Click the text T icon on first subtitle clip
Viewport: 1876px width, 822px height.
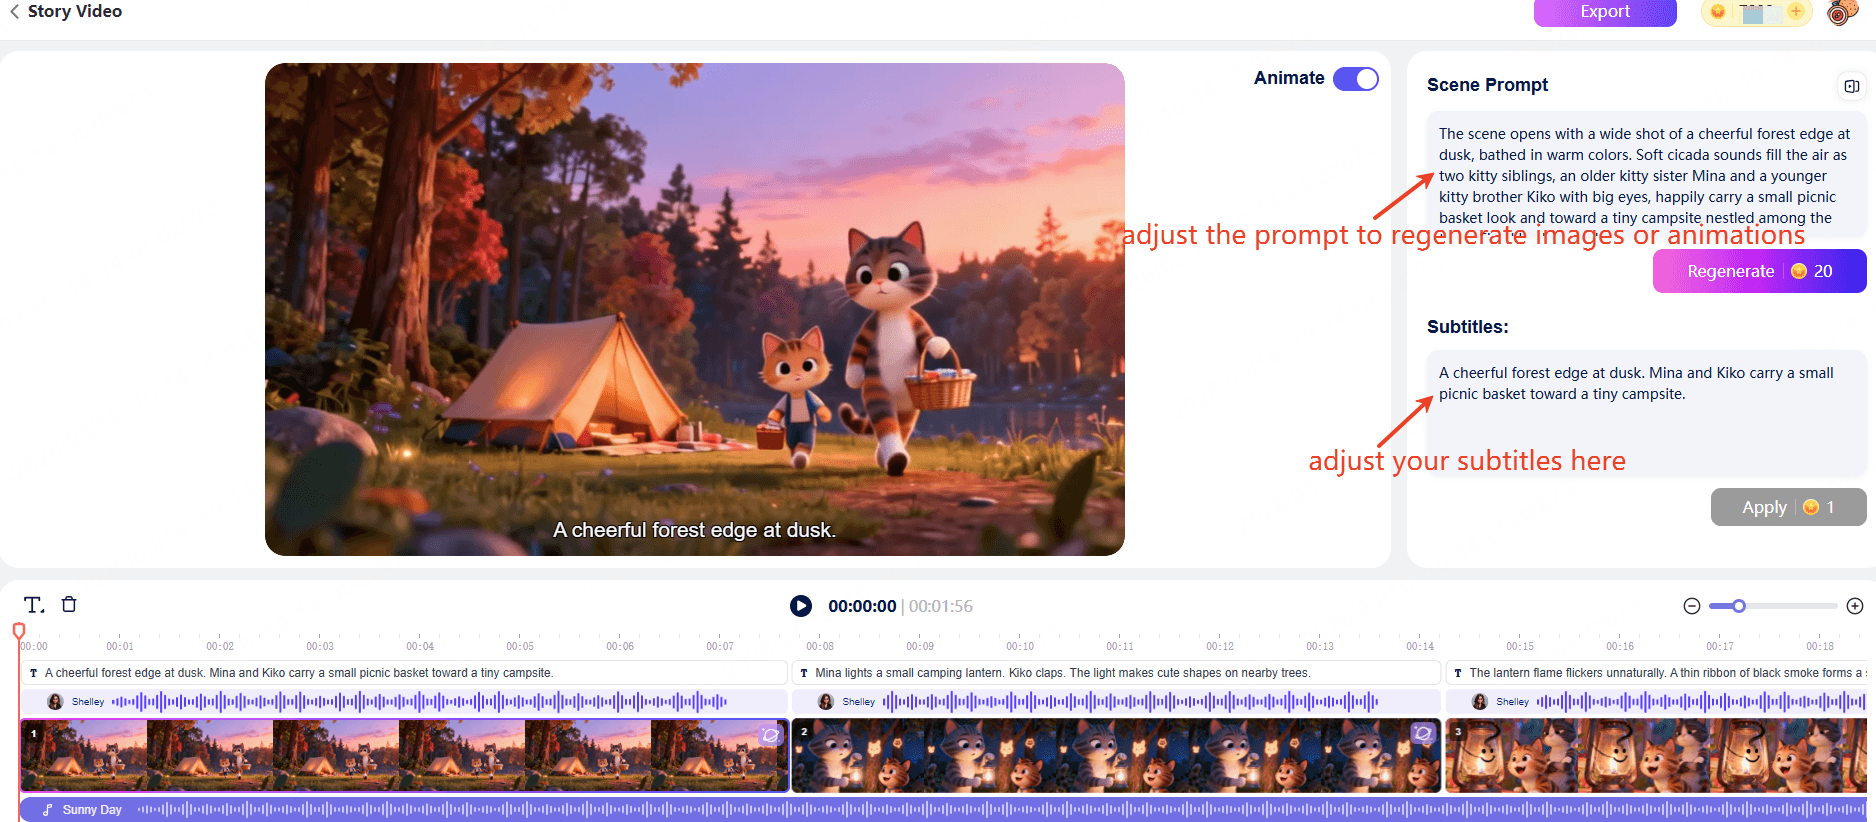pyautogui.click(x=34, y=673)
